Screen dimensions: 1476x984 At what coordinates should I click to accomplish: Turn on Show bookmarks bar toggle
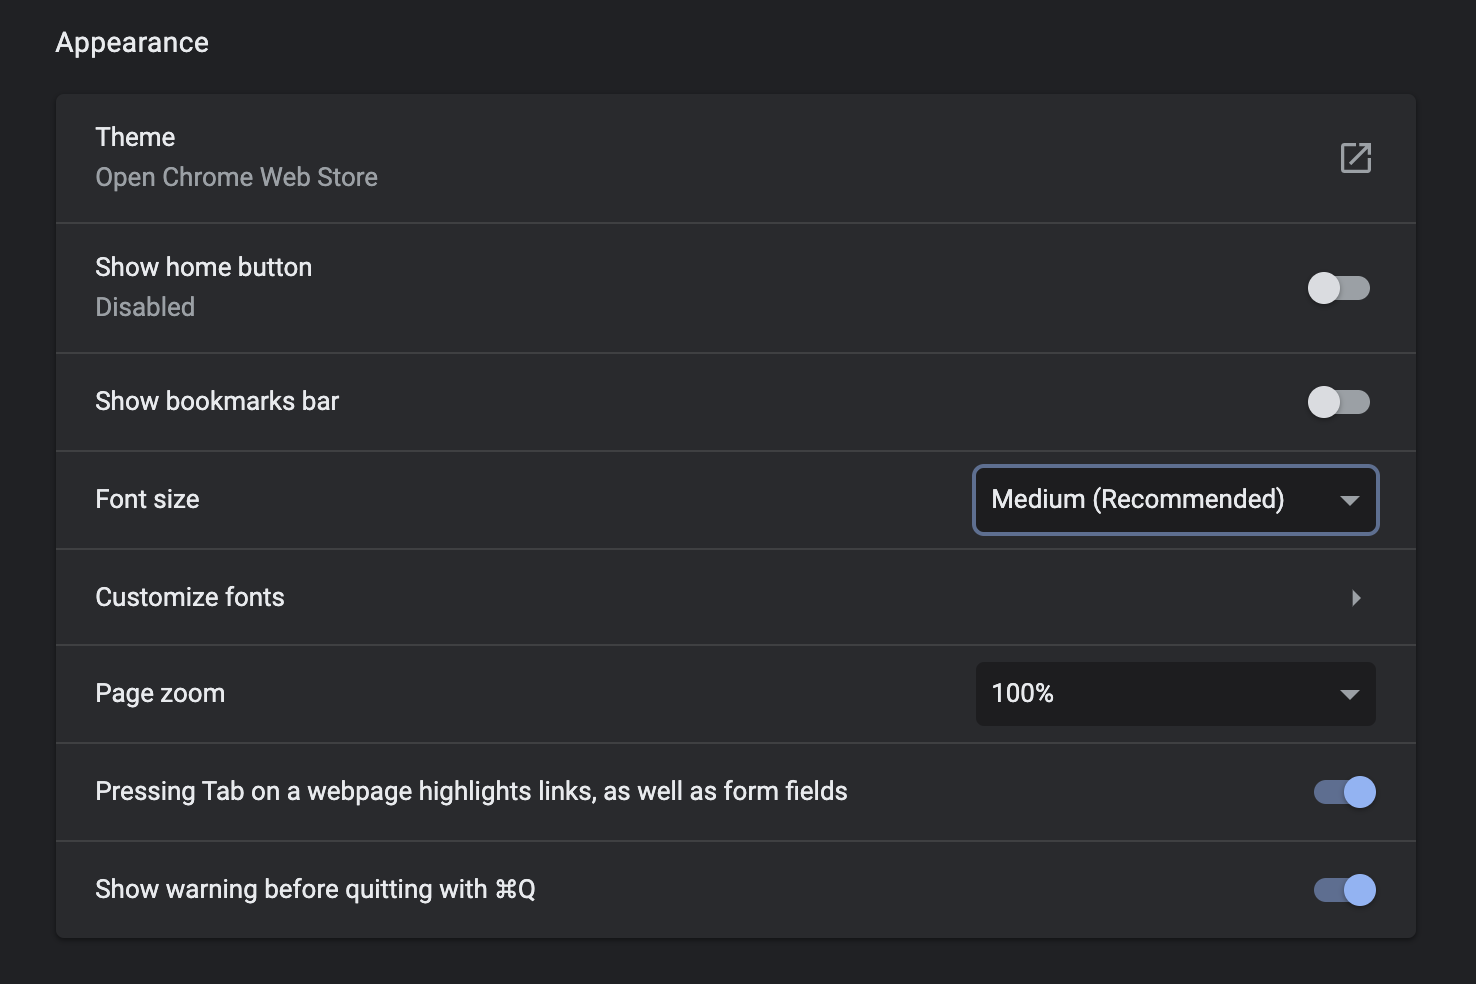tap(1339, 402)
